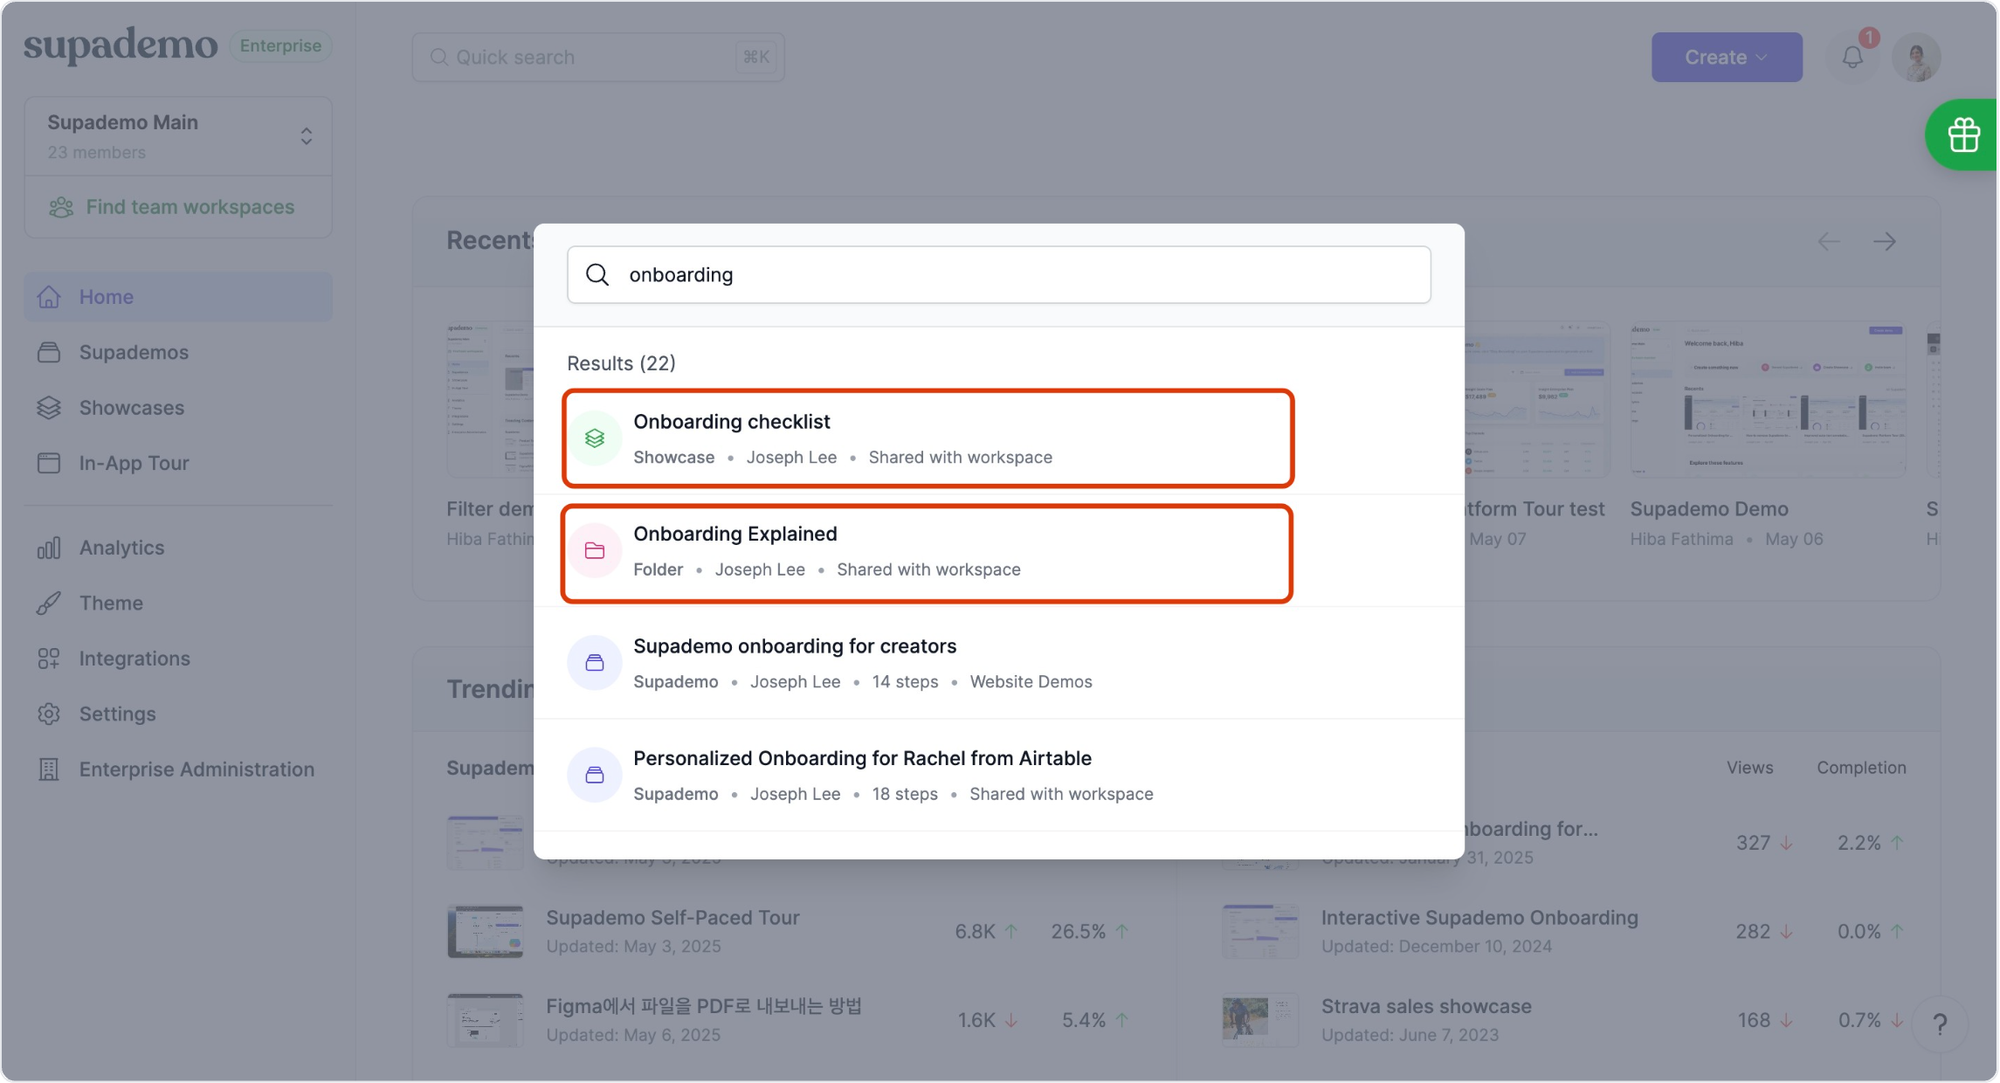Viewport: 2000px width, 1083px height.
Task: Click the 6.8K views value
Action: [x=974, y=931]
